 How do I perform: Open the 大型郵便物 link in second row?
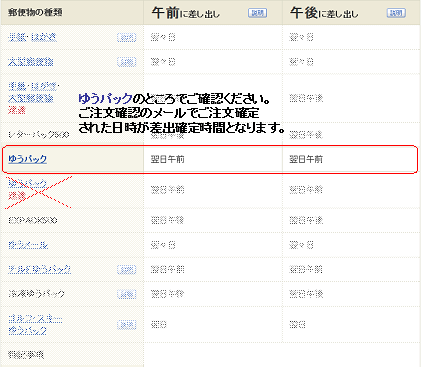(x=31, y=62)
